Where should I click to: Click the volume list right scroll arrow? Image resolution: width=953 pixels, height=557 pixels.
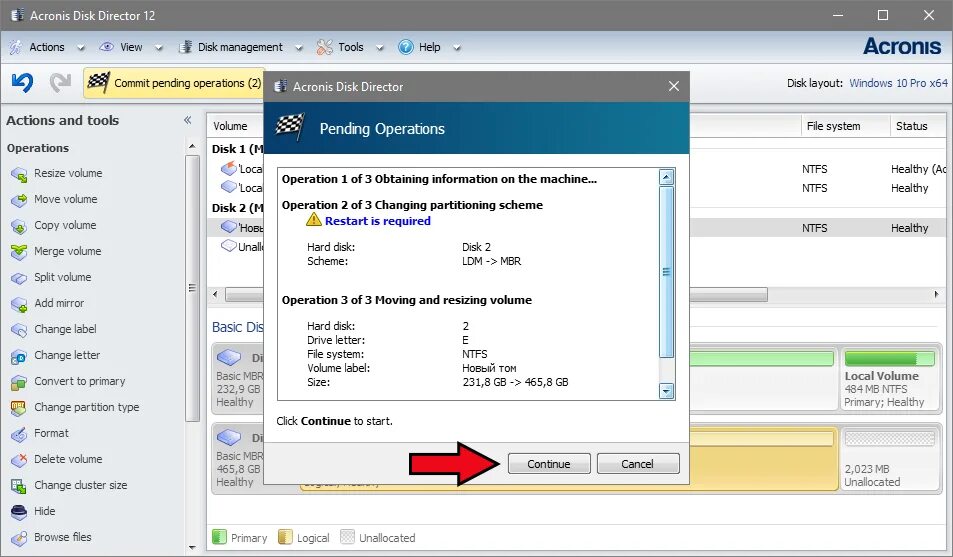936,294
